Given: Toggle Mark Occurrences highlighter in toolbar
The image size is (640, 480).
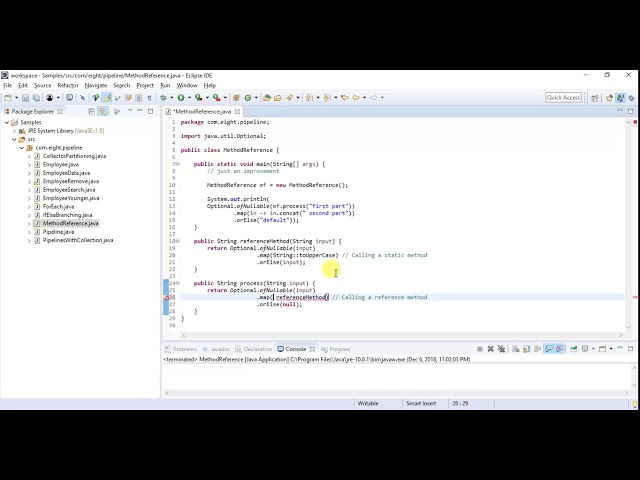Looking at the screenshot, I should click(107, 98).
